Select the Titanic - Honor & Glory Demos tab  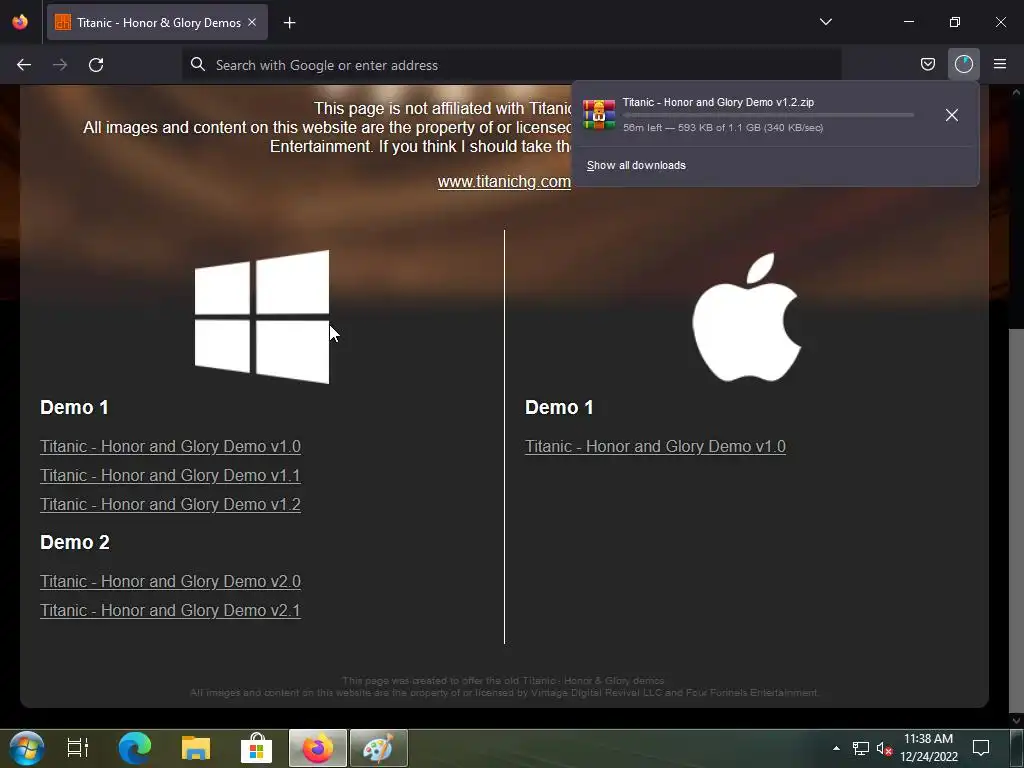pos(157,22)
